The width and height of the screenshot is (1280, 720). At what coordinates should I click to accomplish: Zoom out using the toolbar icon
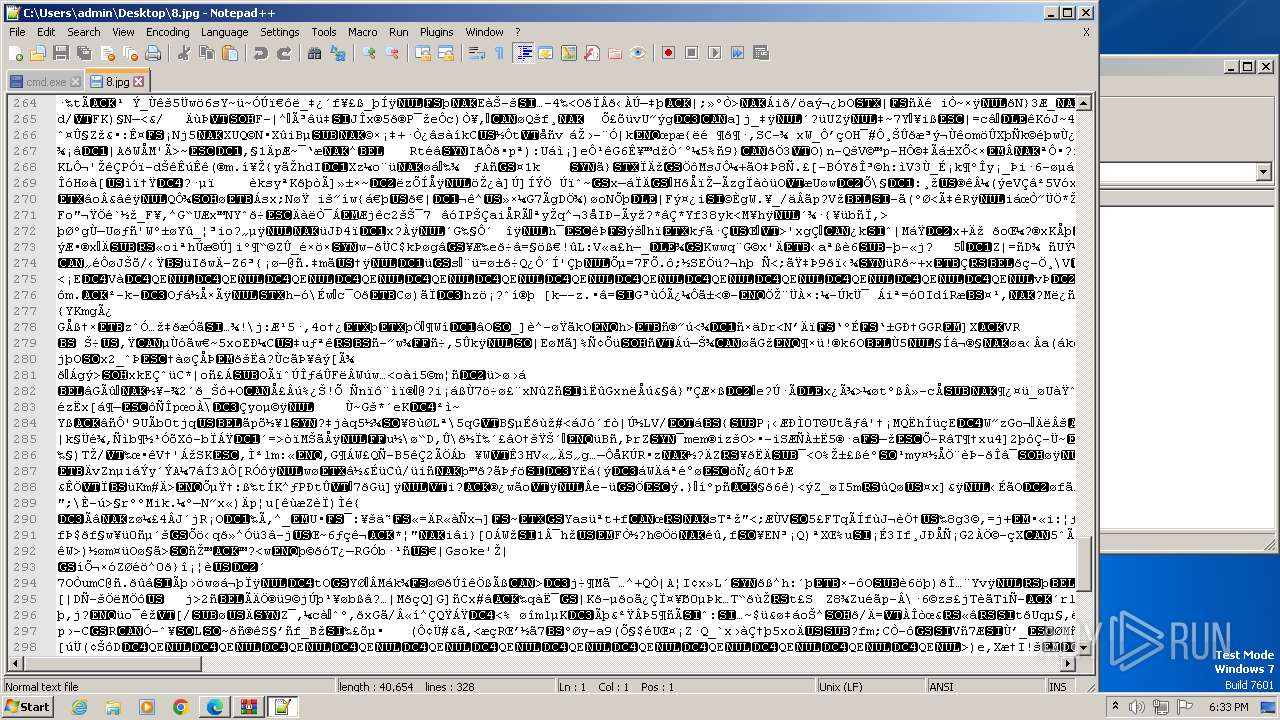392,53
